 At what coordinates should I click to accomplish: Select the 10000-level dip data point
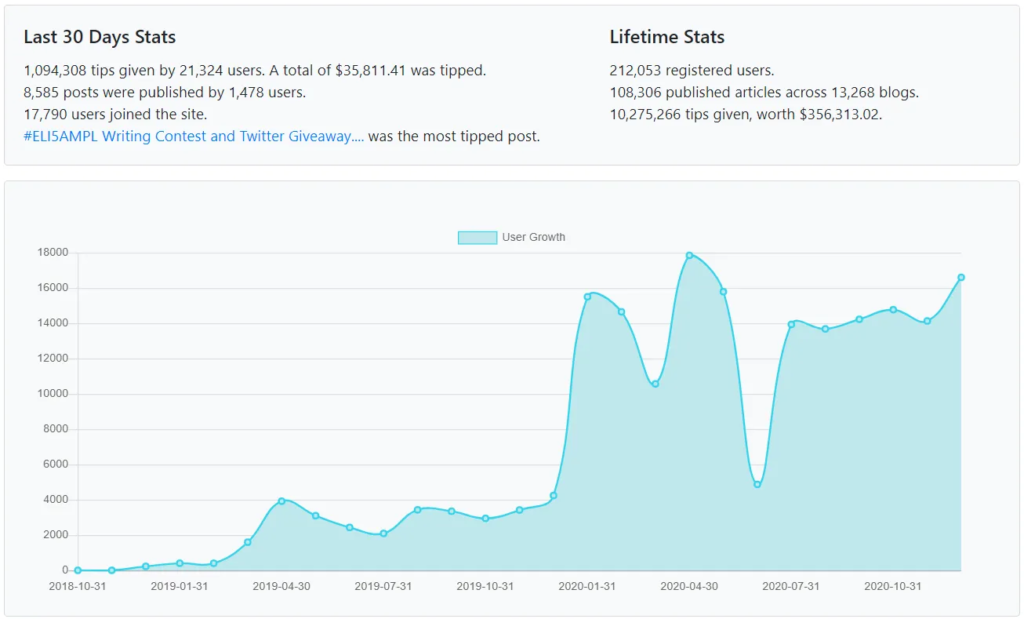655,384
